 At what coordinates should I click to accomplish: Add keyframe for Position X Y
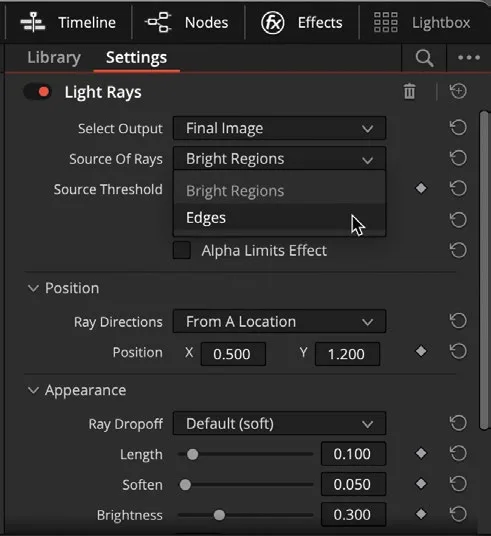(x=421, y=351)
